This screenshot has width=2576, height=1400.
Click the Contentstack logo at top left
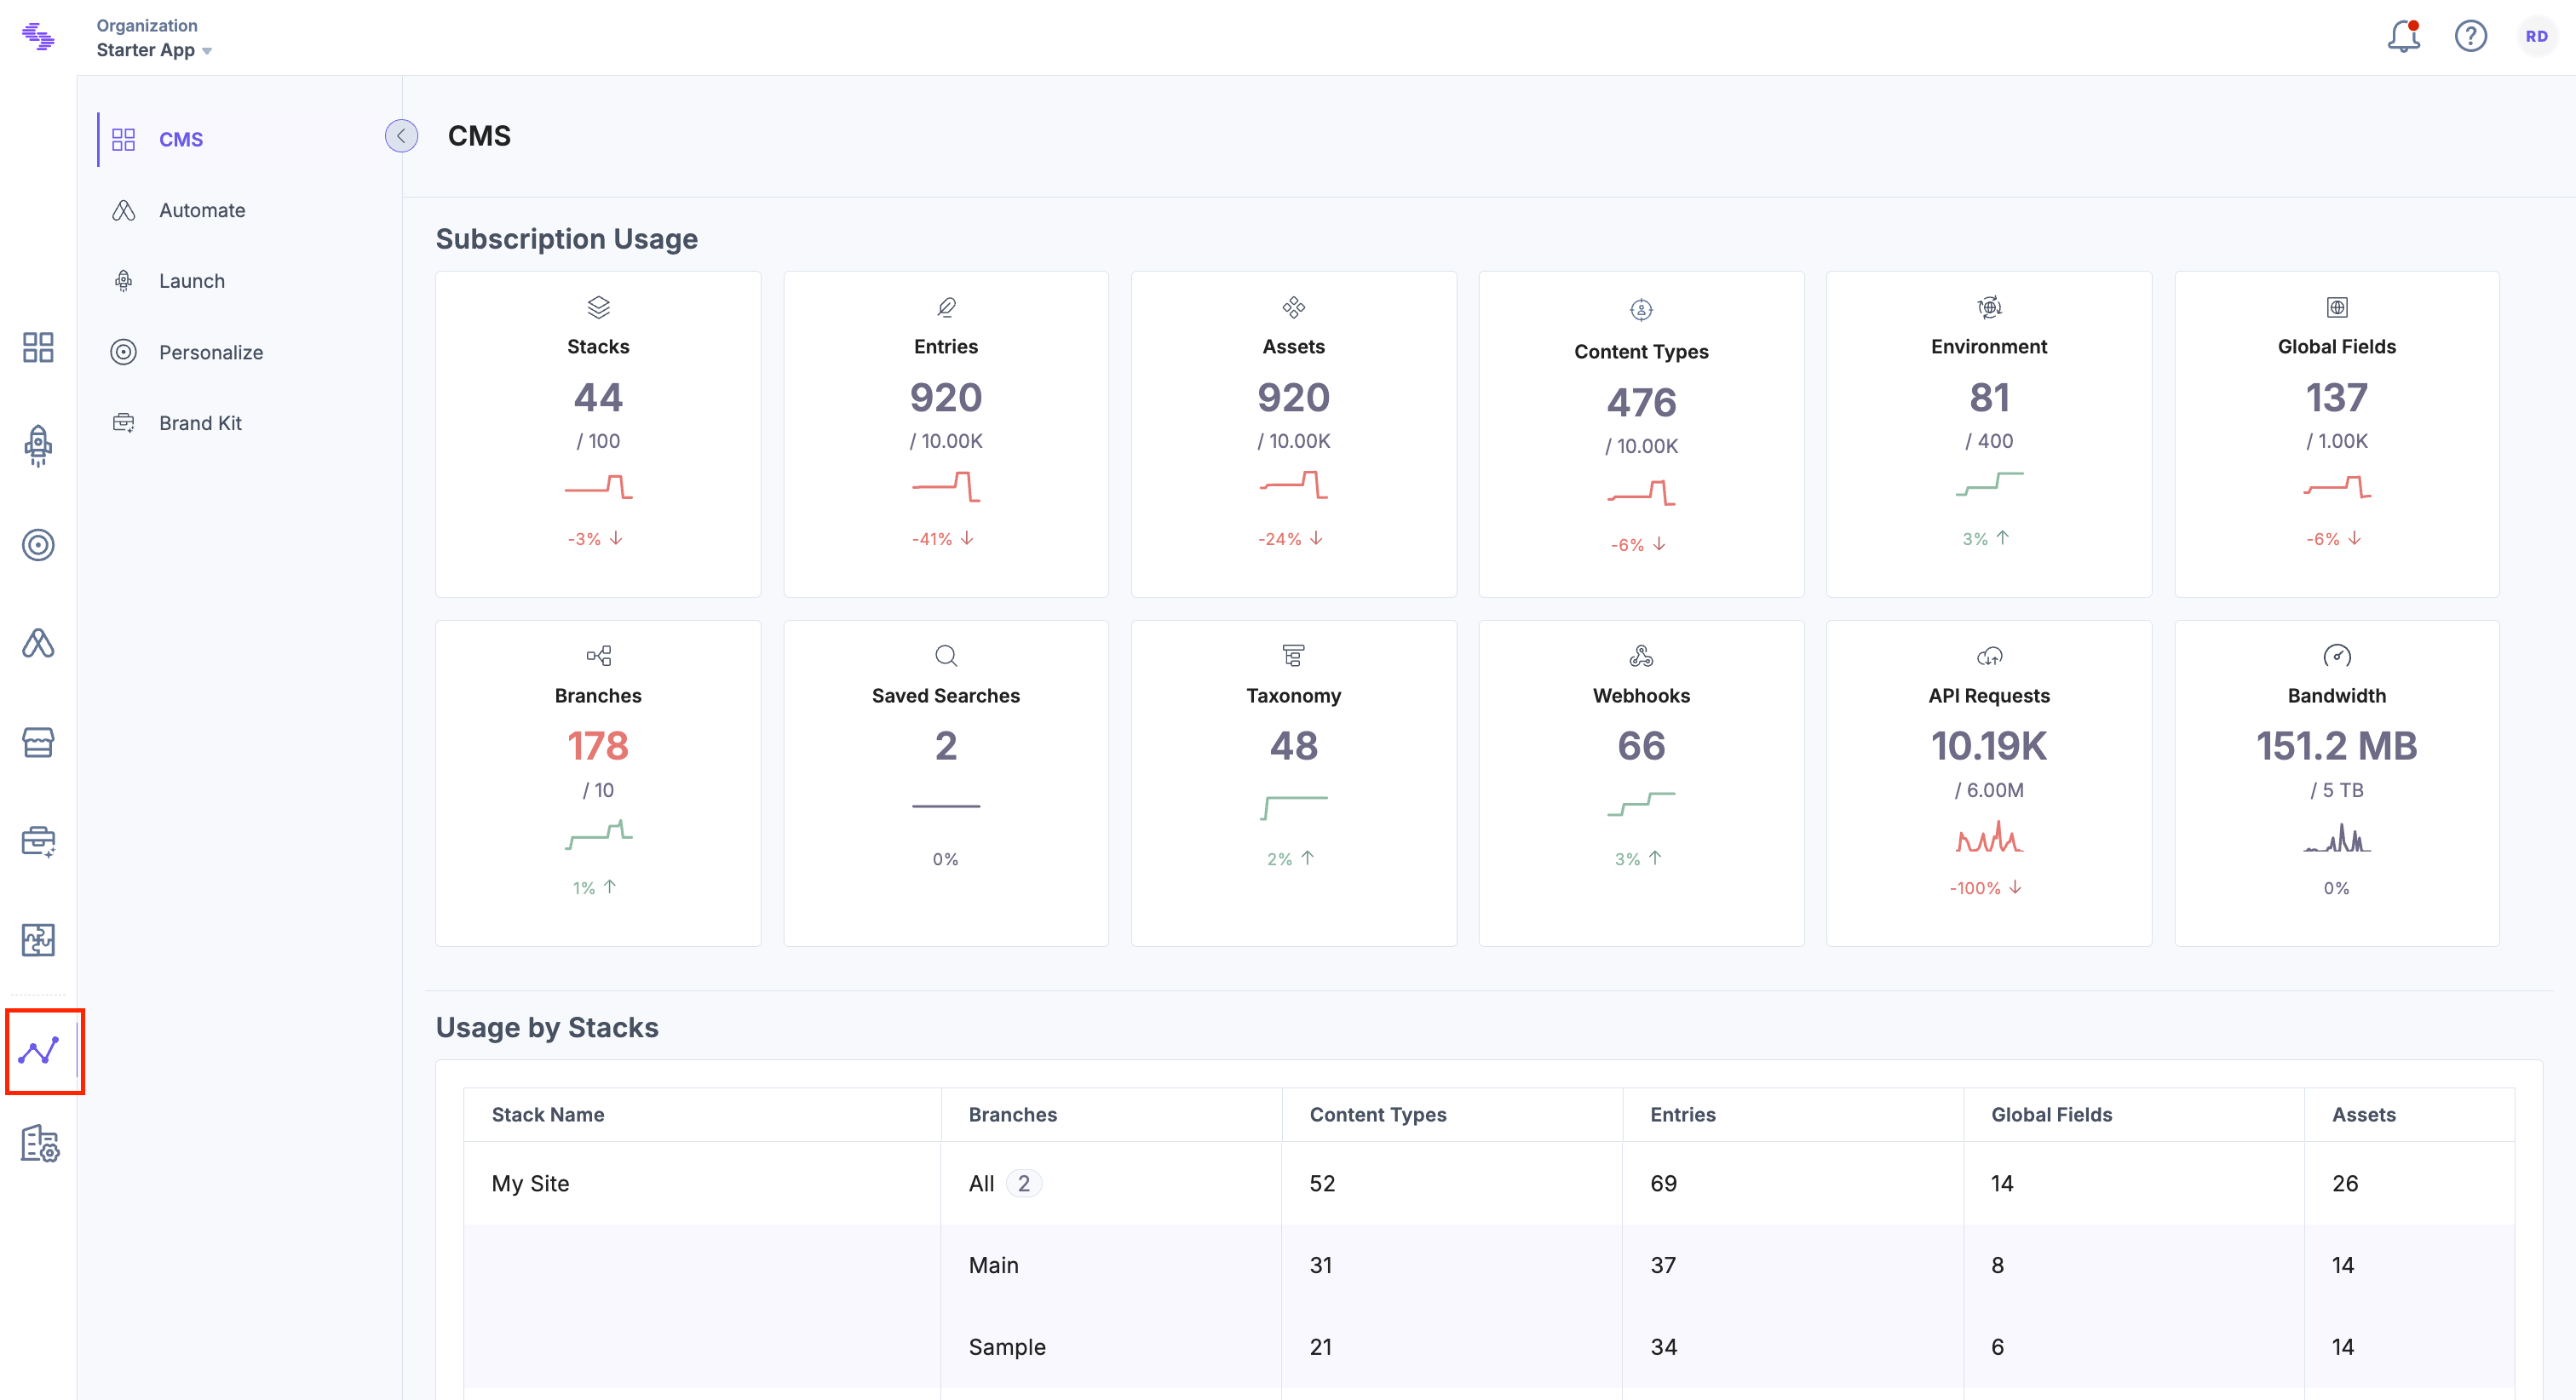coord(38,37)
